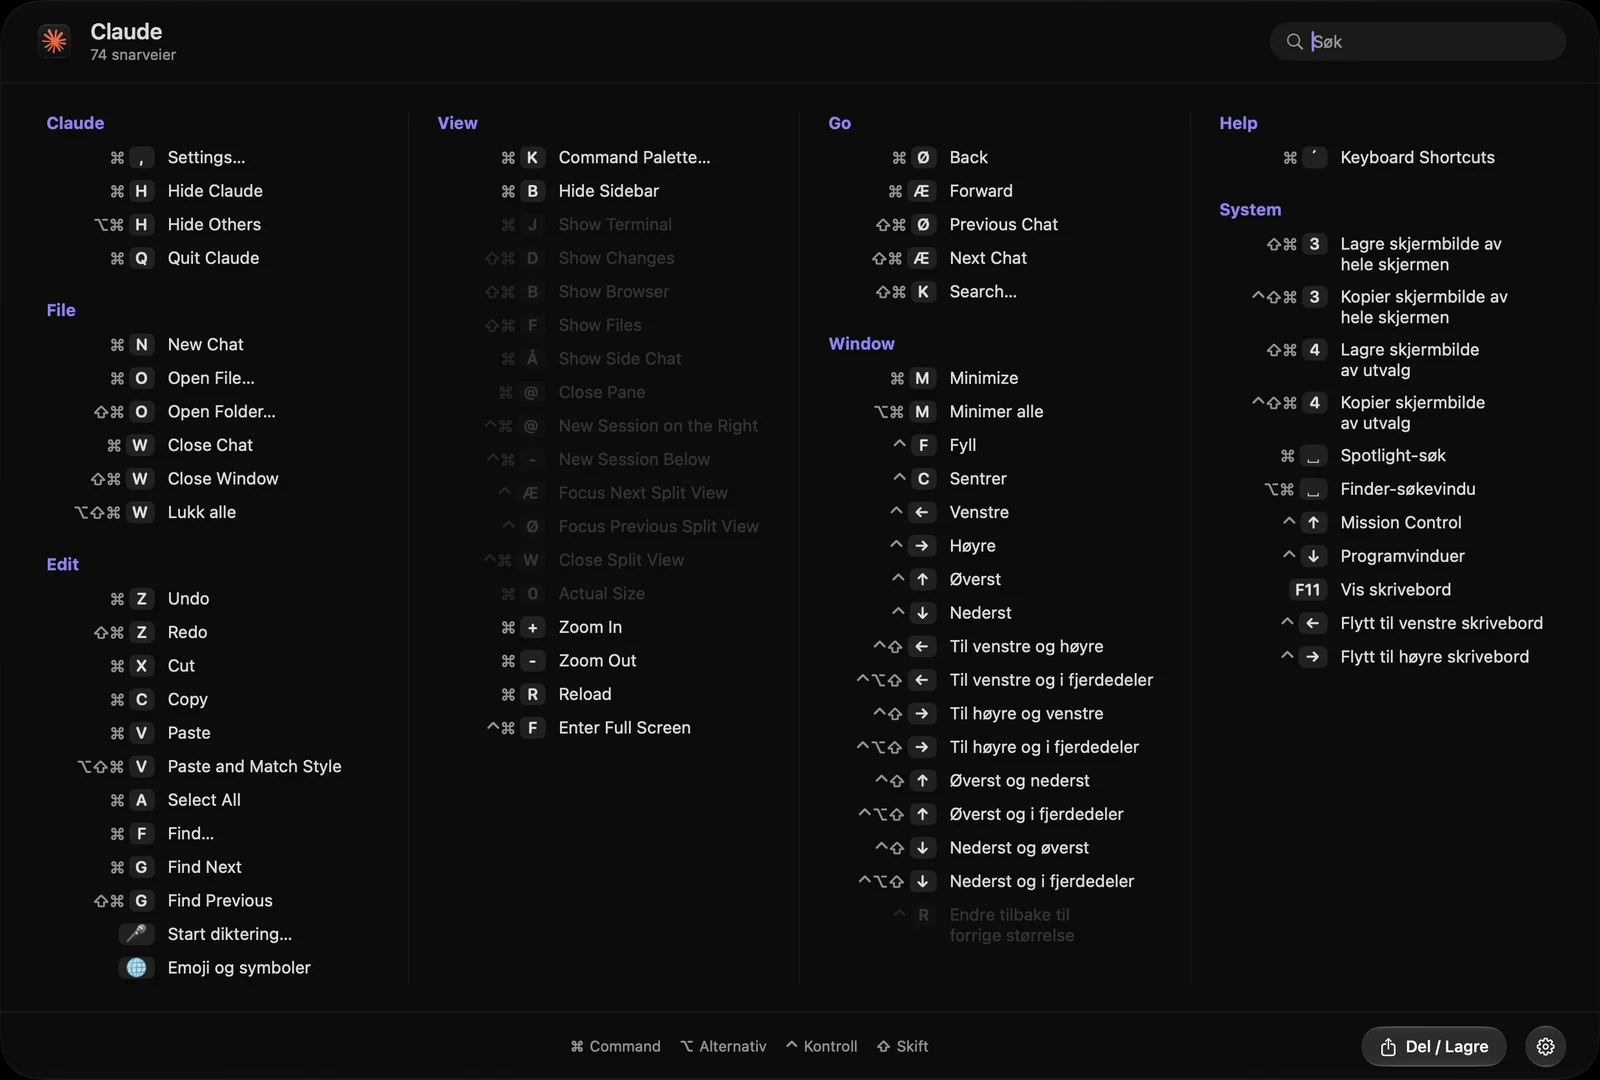1600x1080 pixels.
Task: Click the Keyboard Shortcuts entry
Action: coord(1388,157)
